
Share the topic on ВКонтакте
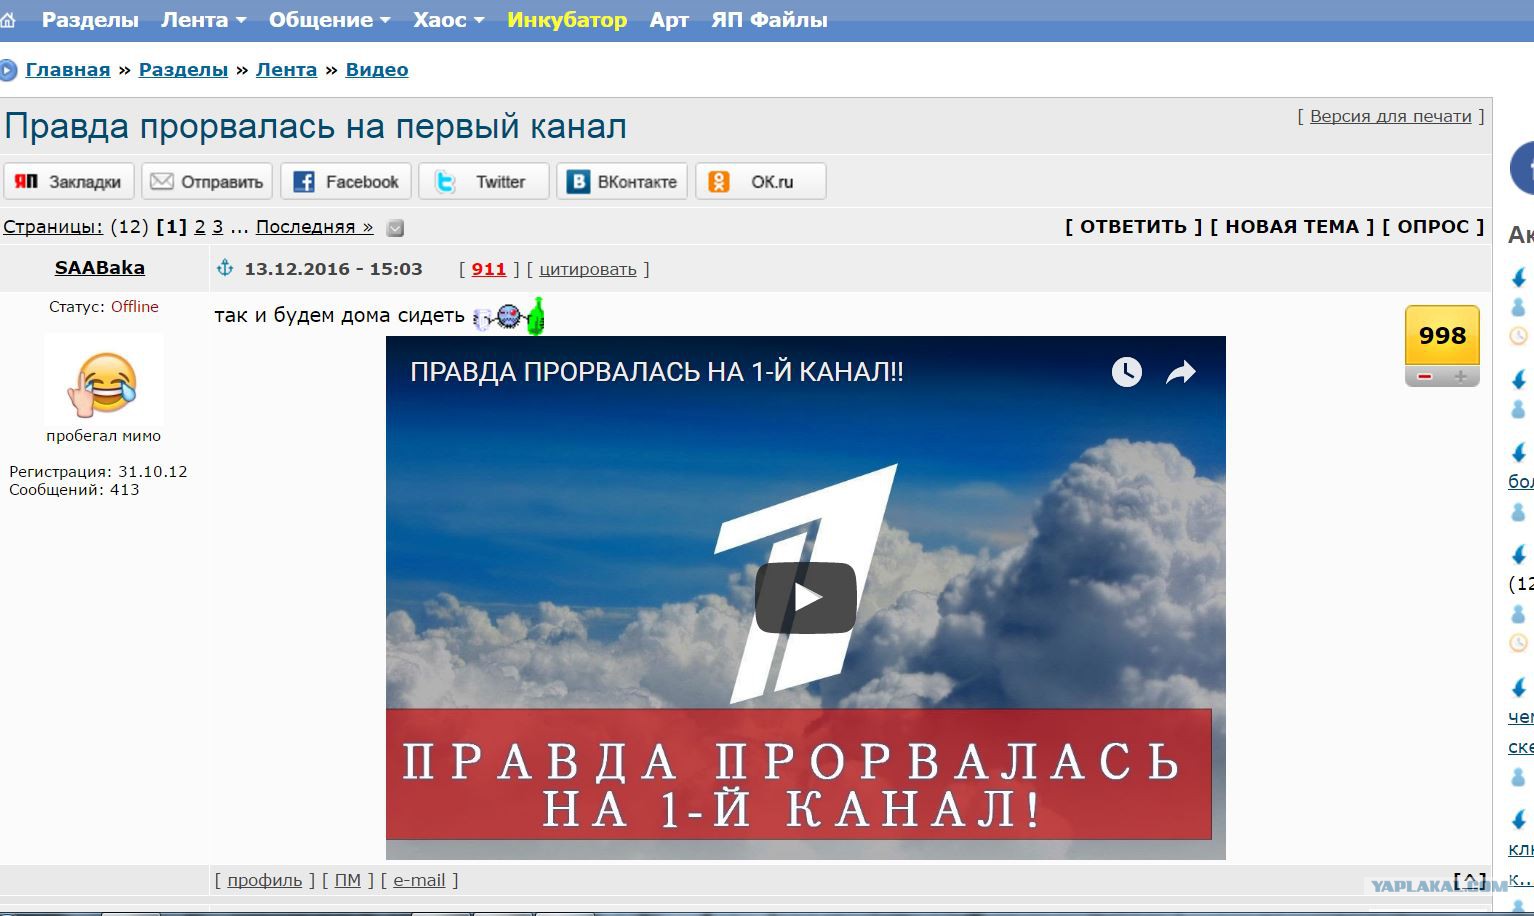pyautogui.click(x=622, y=182)
